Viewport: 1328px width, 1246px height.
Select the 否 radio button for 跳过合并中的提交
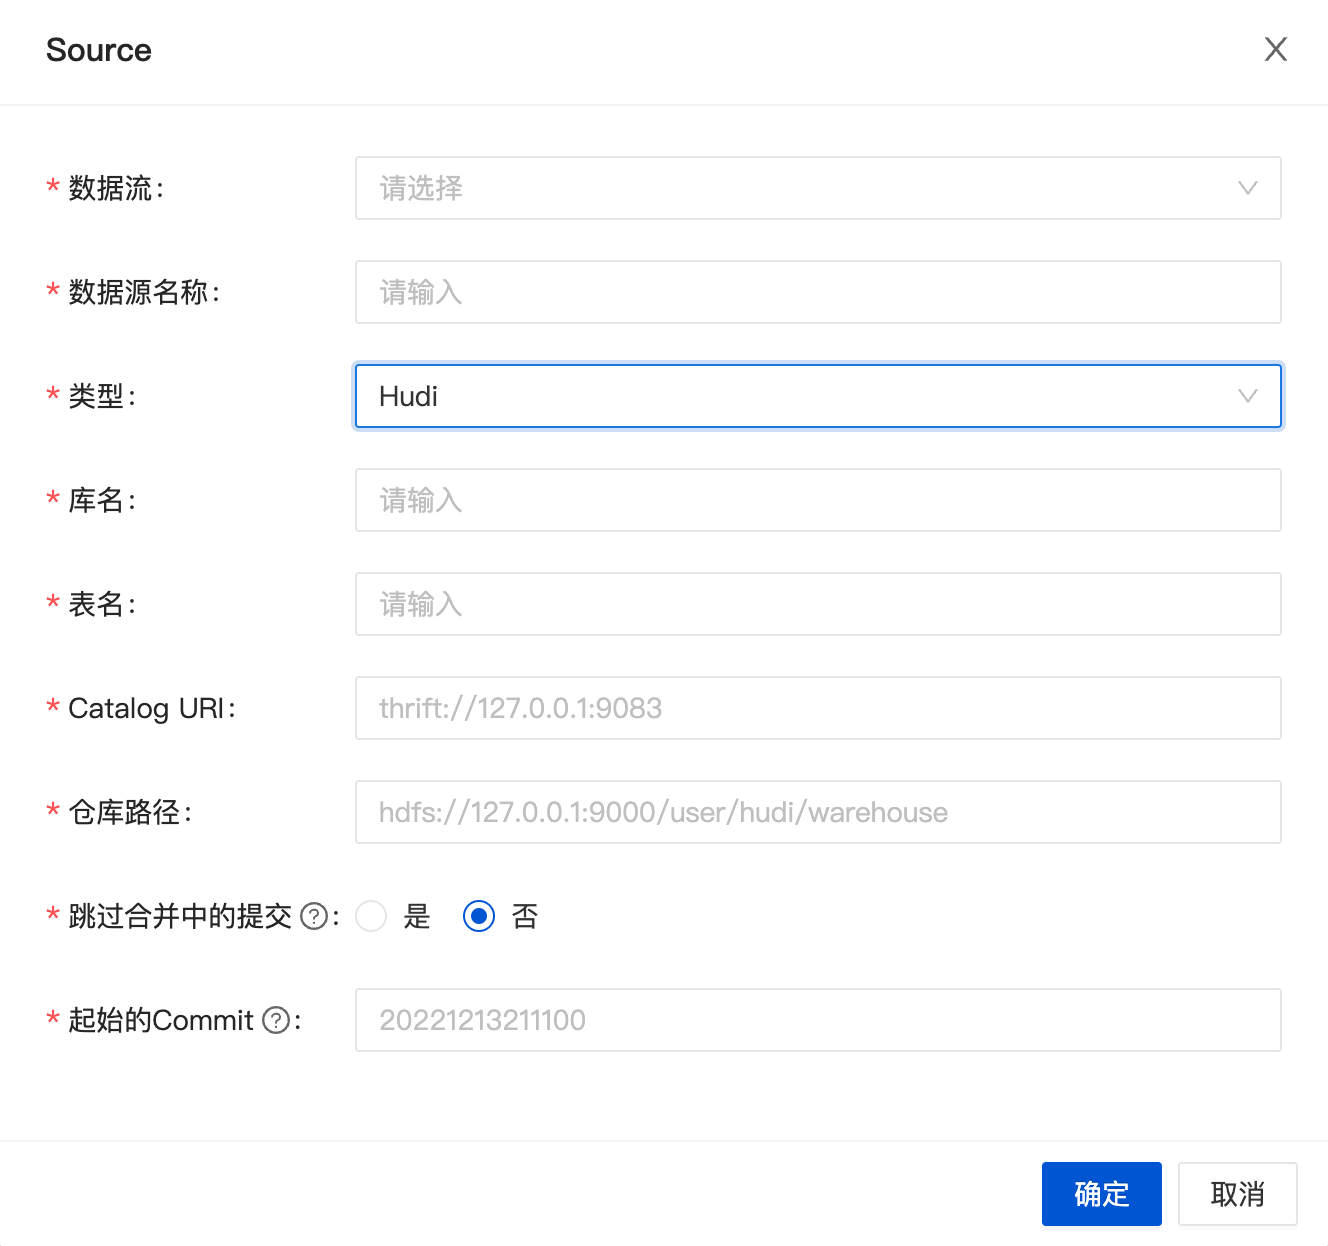[479, 916]
